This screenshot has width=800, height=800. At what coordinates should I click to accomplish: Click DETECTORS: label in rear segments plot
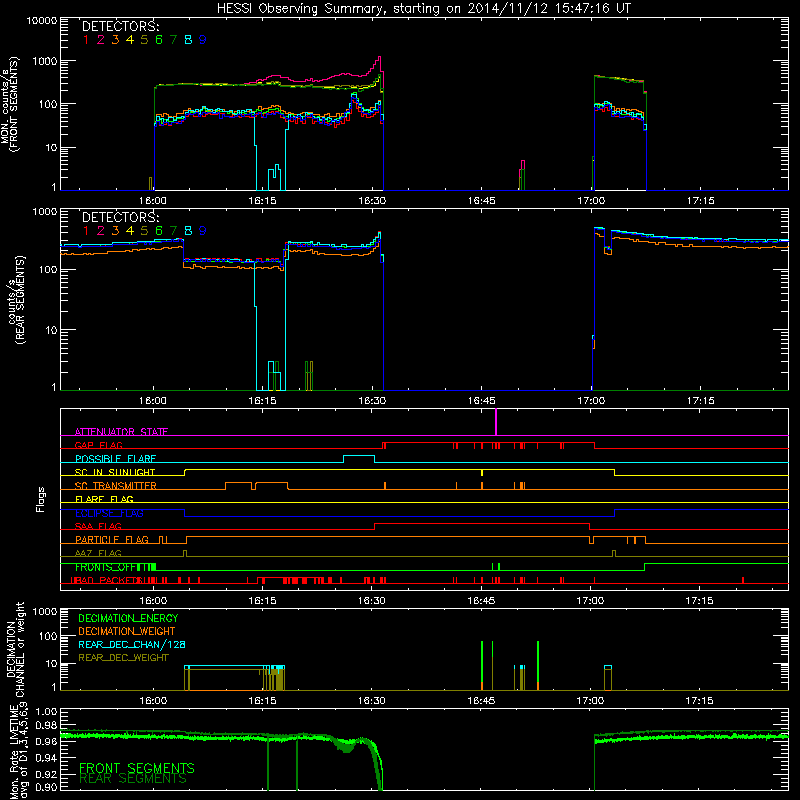point(120,218)
